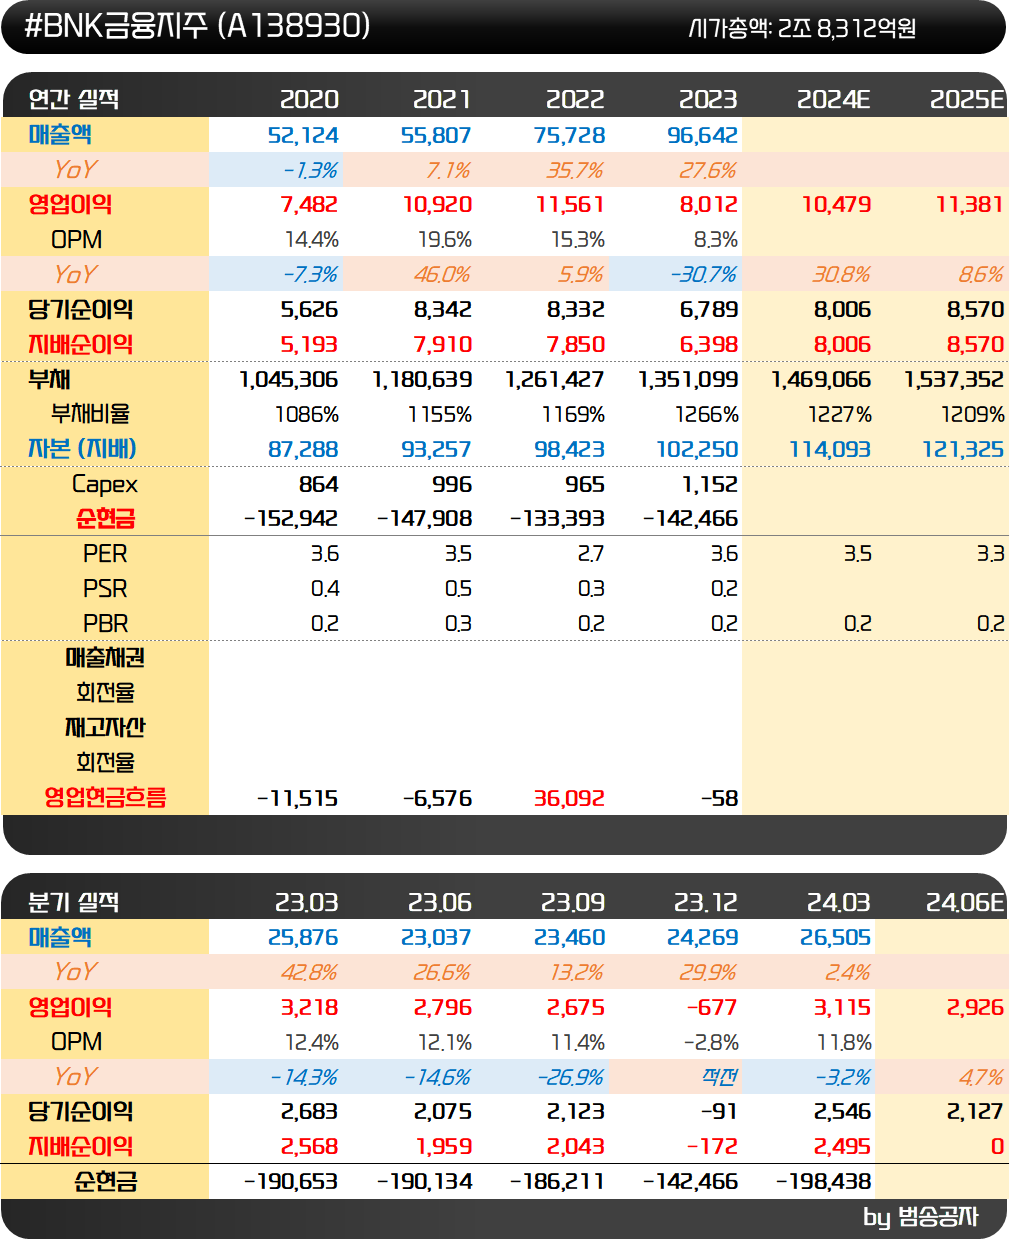Click OPM value 19.6%

click(x=445, y=240)
